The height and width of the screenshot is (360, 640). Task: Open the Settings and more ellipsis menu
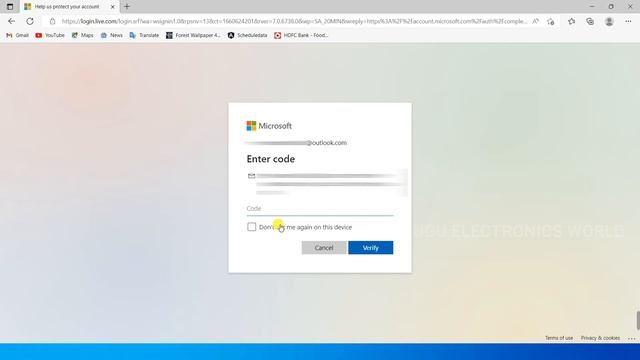[628, 21]
